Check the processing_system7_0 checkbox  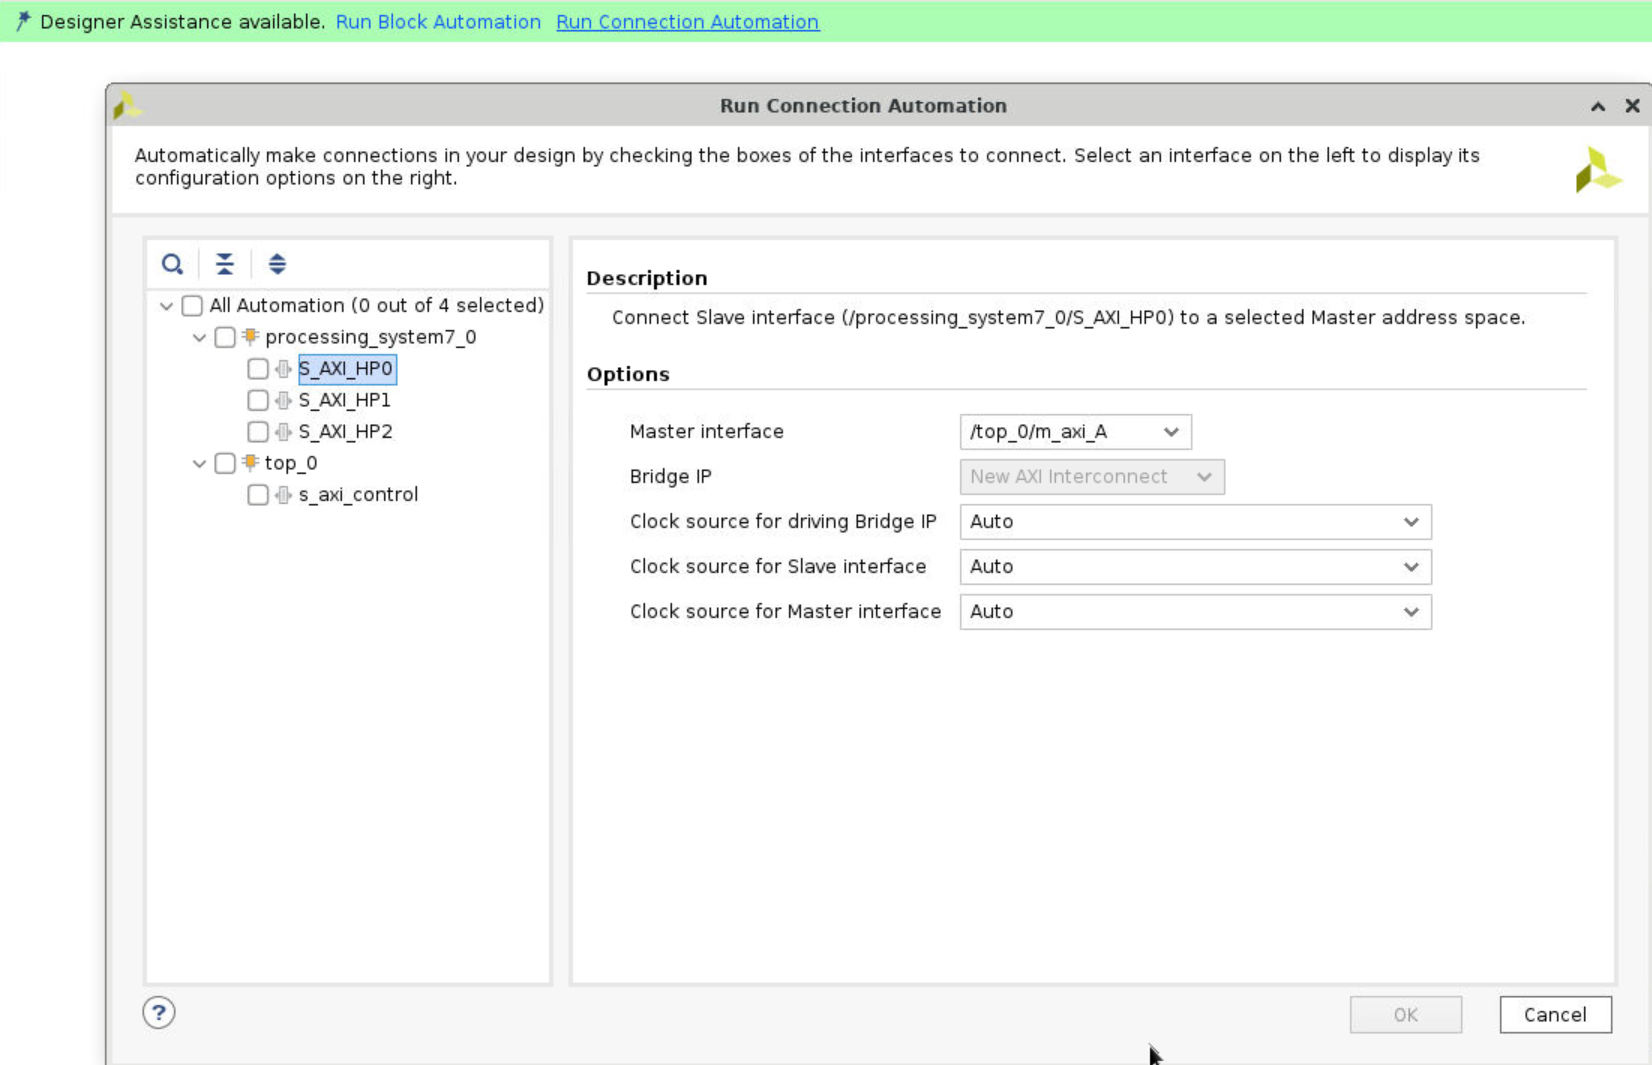click(x=225, y=337)
